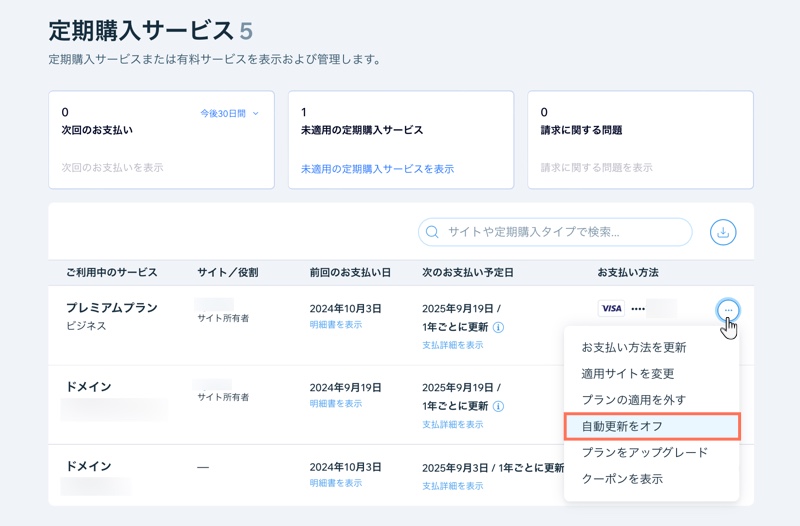Open the 今後30日間 period dropdown
This screenshot has height=526, width=800.
coord(230,113)
